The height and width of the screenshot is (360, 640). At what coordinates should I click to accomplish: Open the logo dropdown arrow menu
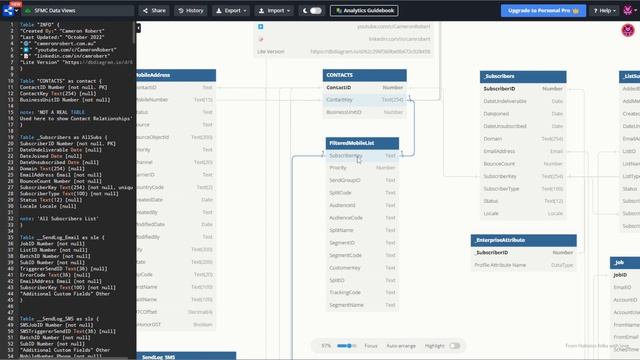pyautogui.click(x=16, y=11)
